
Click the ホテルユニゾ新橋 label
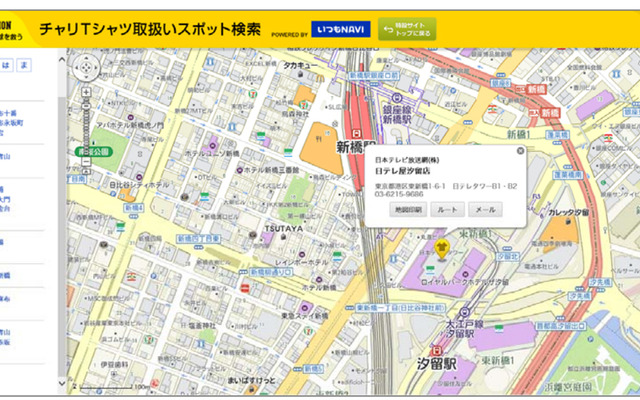tap(212, 153)
